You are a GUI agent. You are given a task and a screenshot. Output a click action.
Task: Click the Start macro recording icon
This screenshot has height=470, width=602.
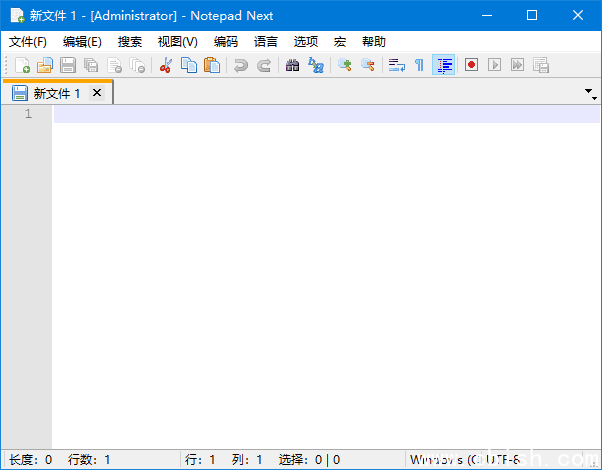(471, 65)
